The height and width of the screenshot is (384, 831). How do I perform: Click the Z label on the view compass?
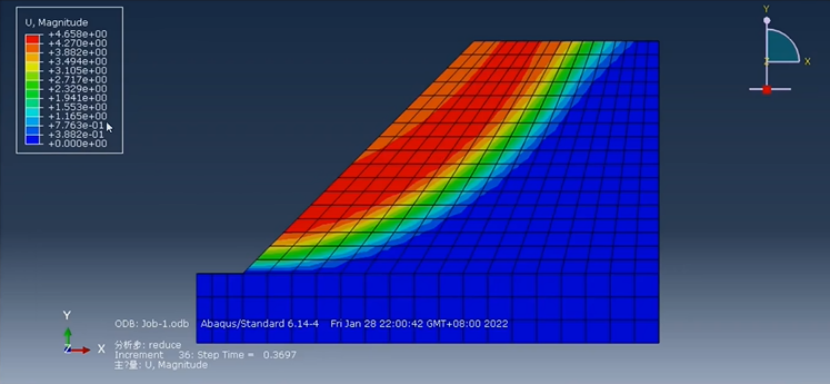tap(765, 62)
